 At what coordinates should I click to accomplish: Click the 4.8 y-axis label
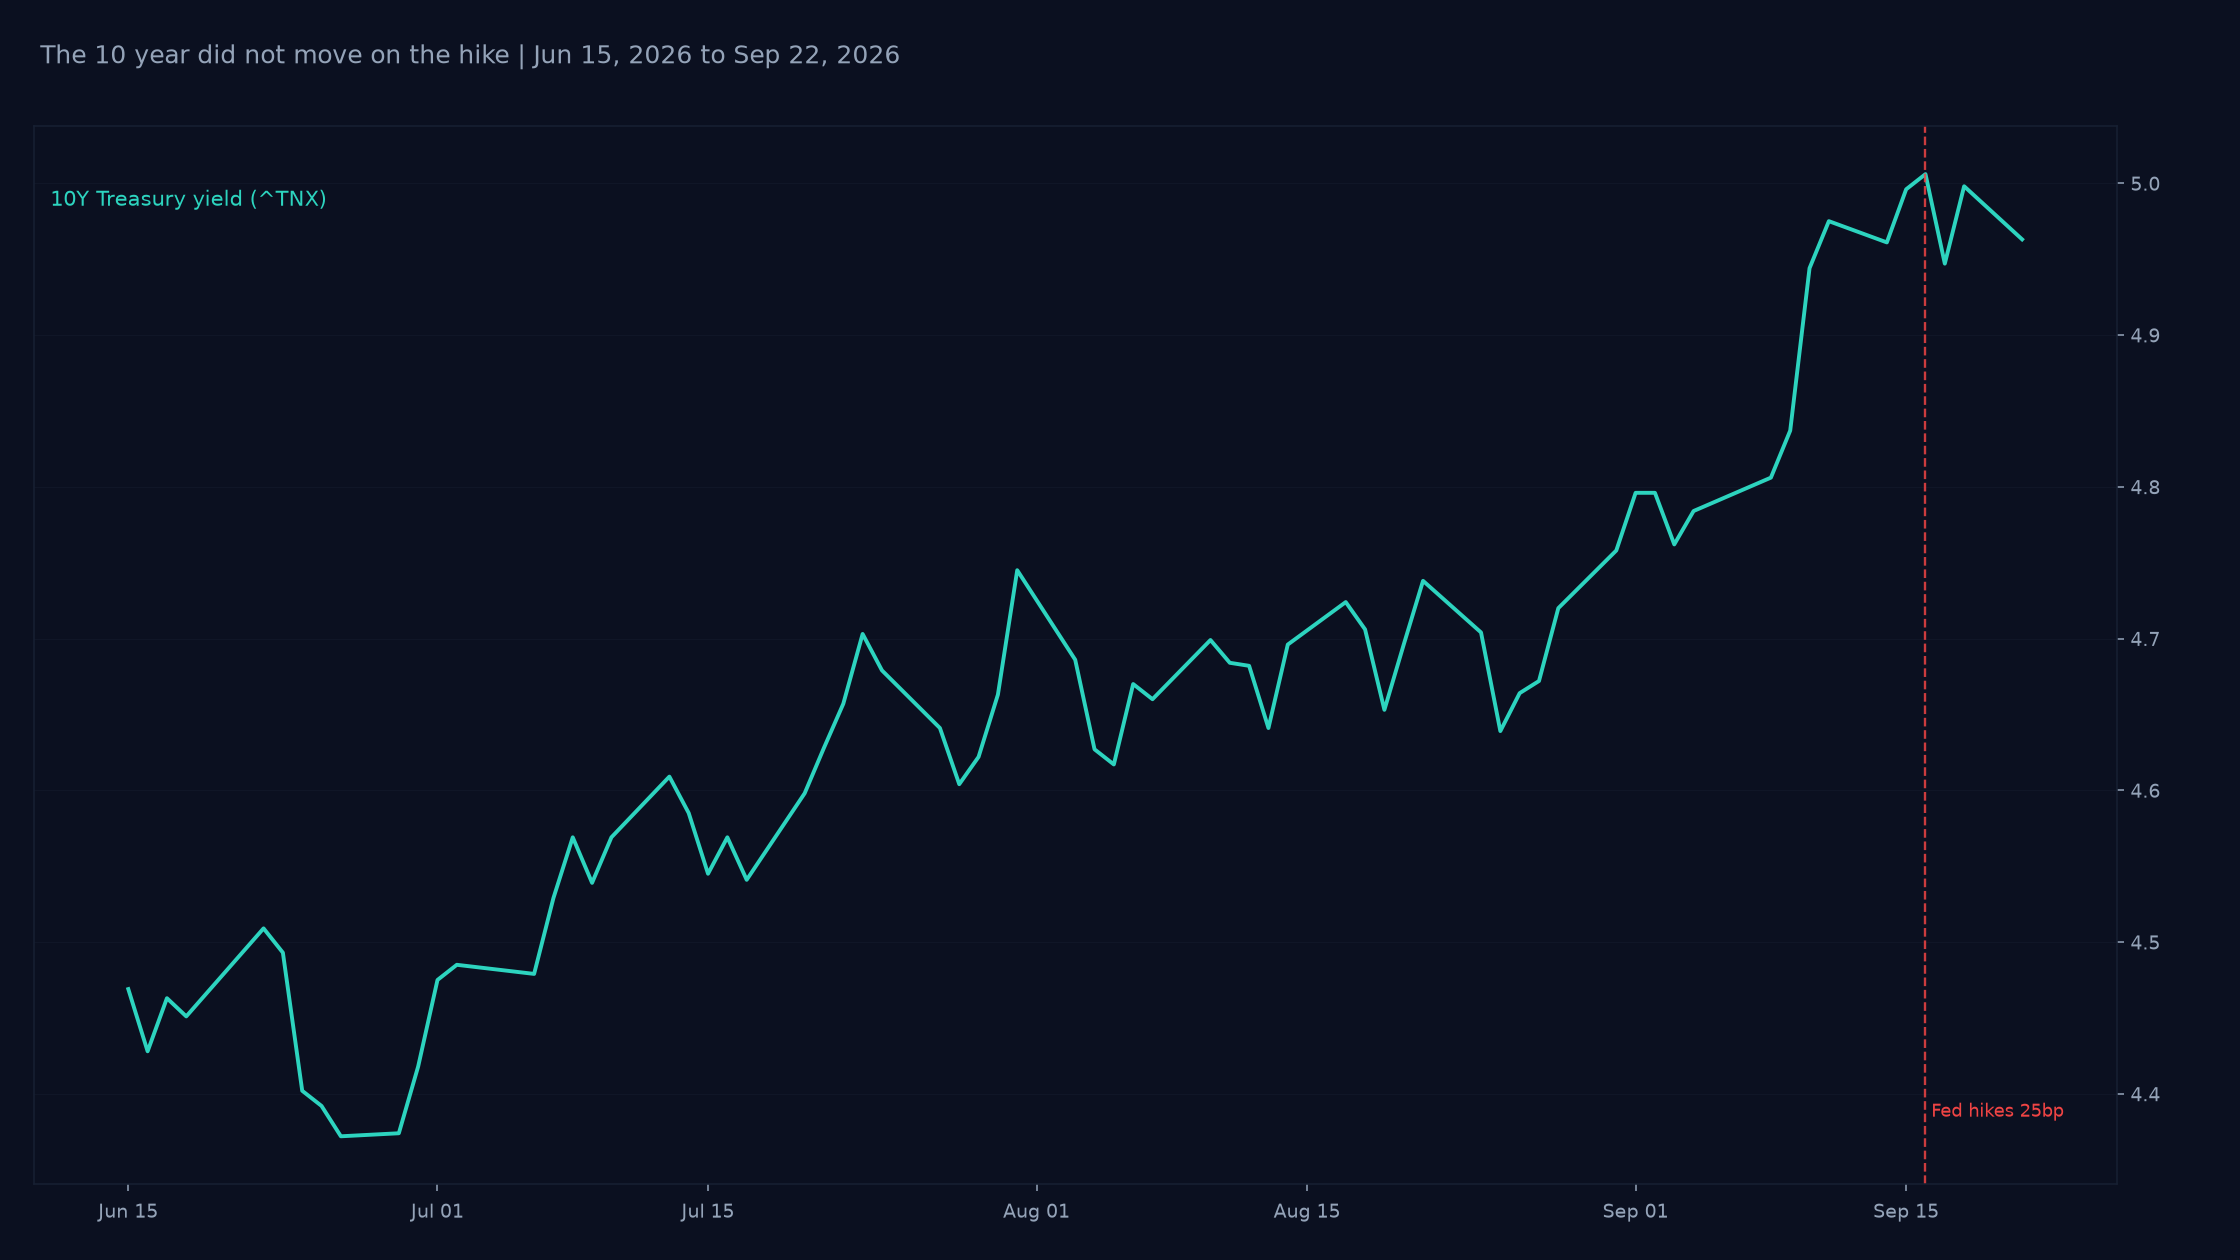2145,488
